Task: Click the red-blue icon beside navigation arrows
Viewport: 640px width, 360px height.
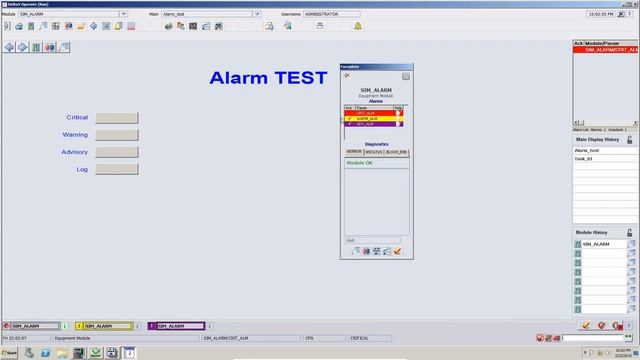Action: 50,47
